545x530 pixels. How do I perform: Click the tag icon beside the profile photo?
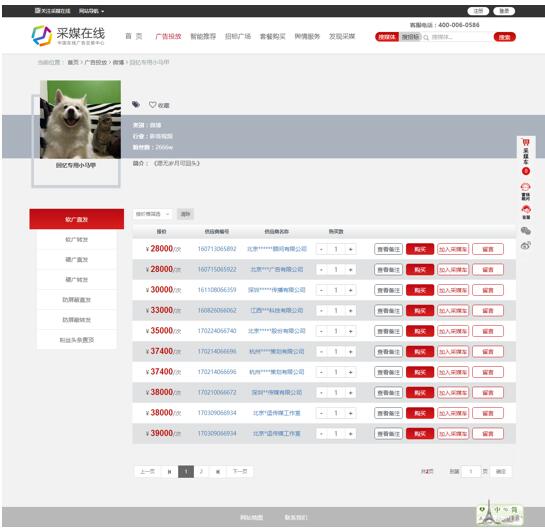(136, 104)
